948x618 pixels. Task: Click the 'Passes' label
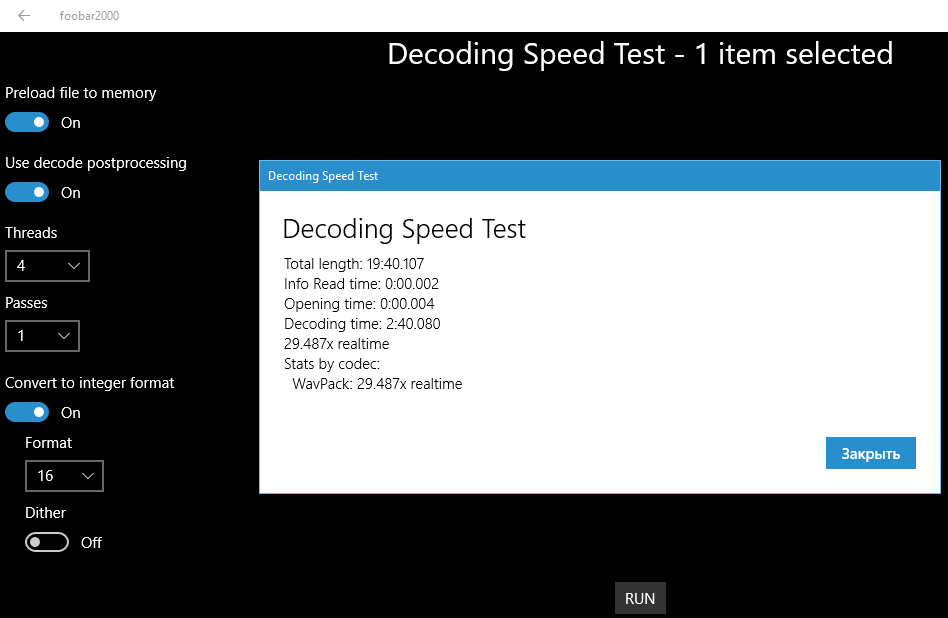pyautogui.click(x=26, y=303)
